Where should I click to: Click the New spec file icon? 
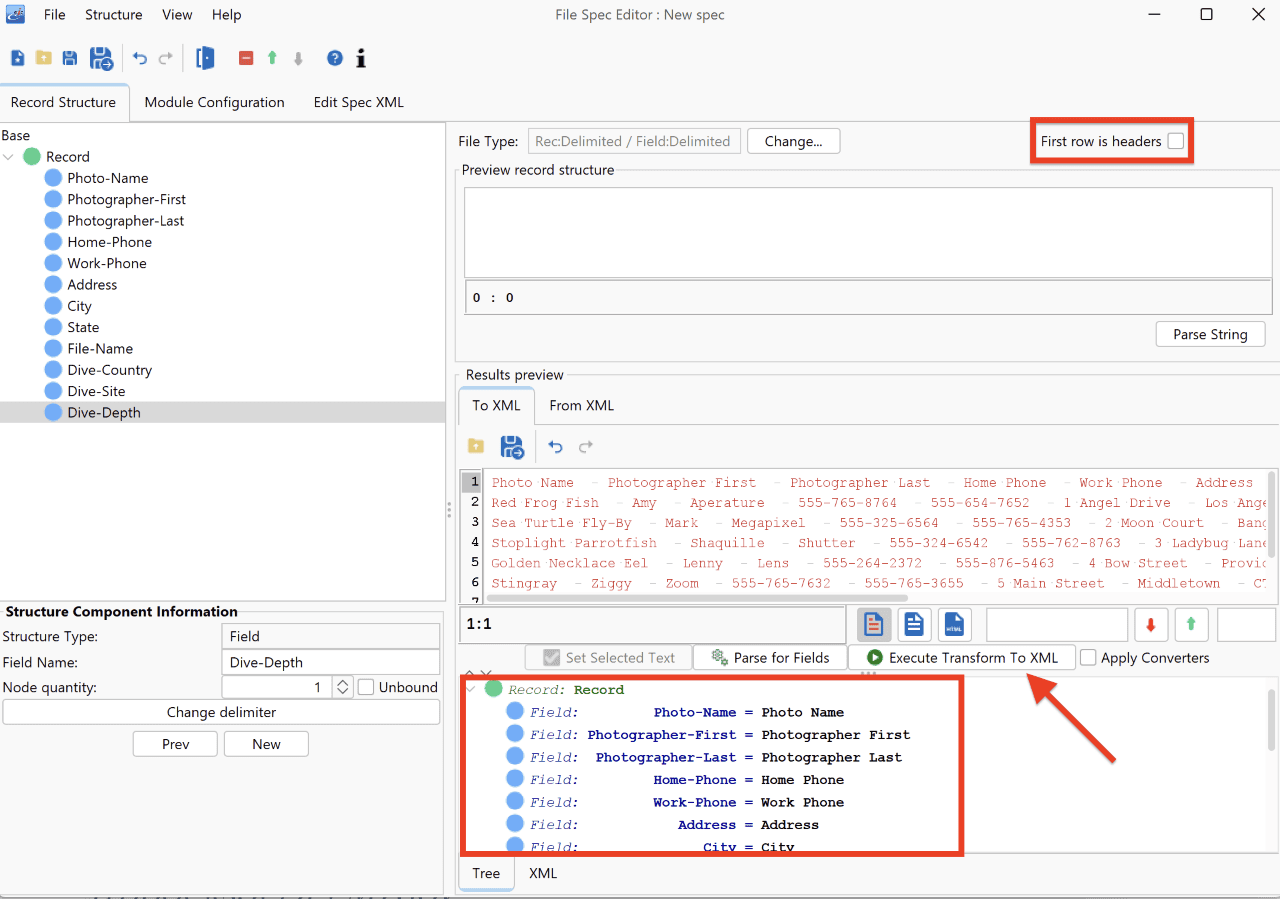pyautogui.click(x=18, y=58)
